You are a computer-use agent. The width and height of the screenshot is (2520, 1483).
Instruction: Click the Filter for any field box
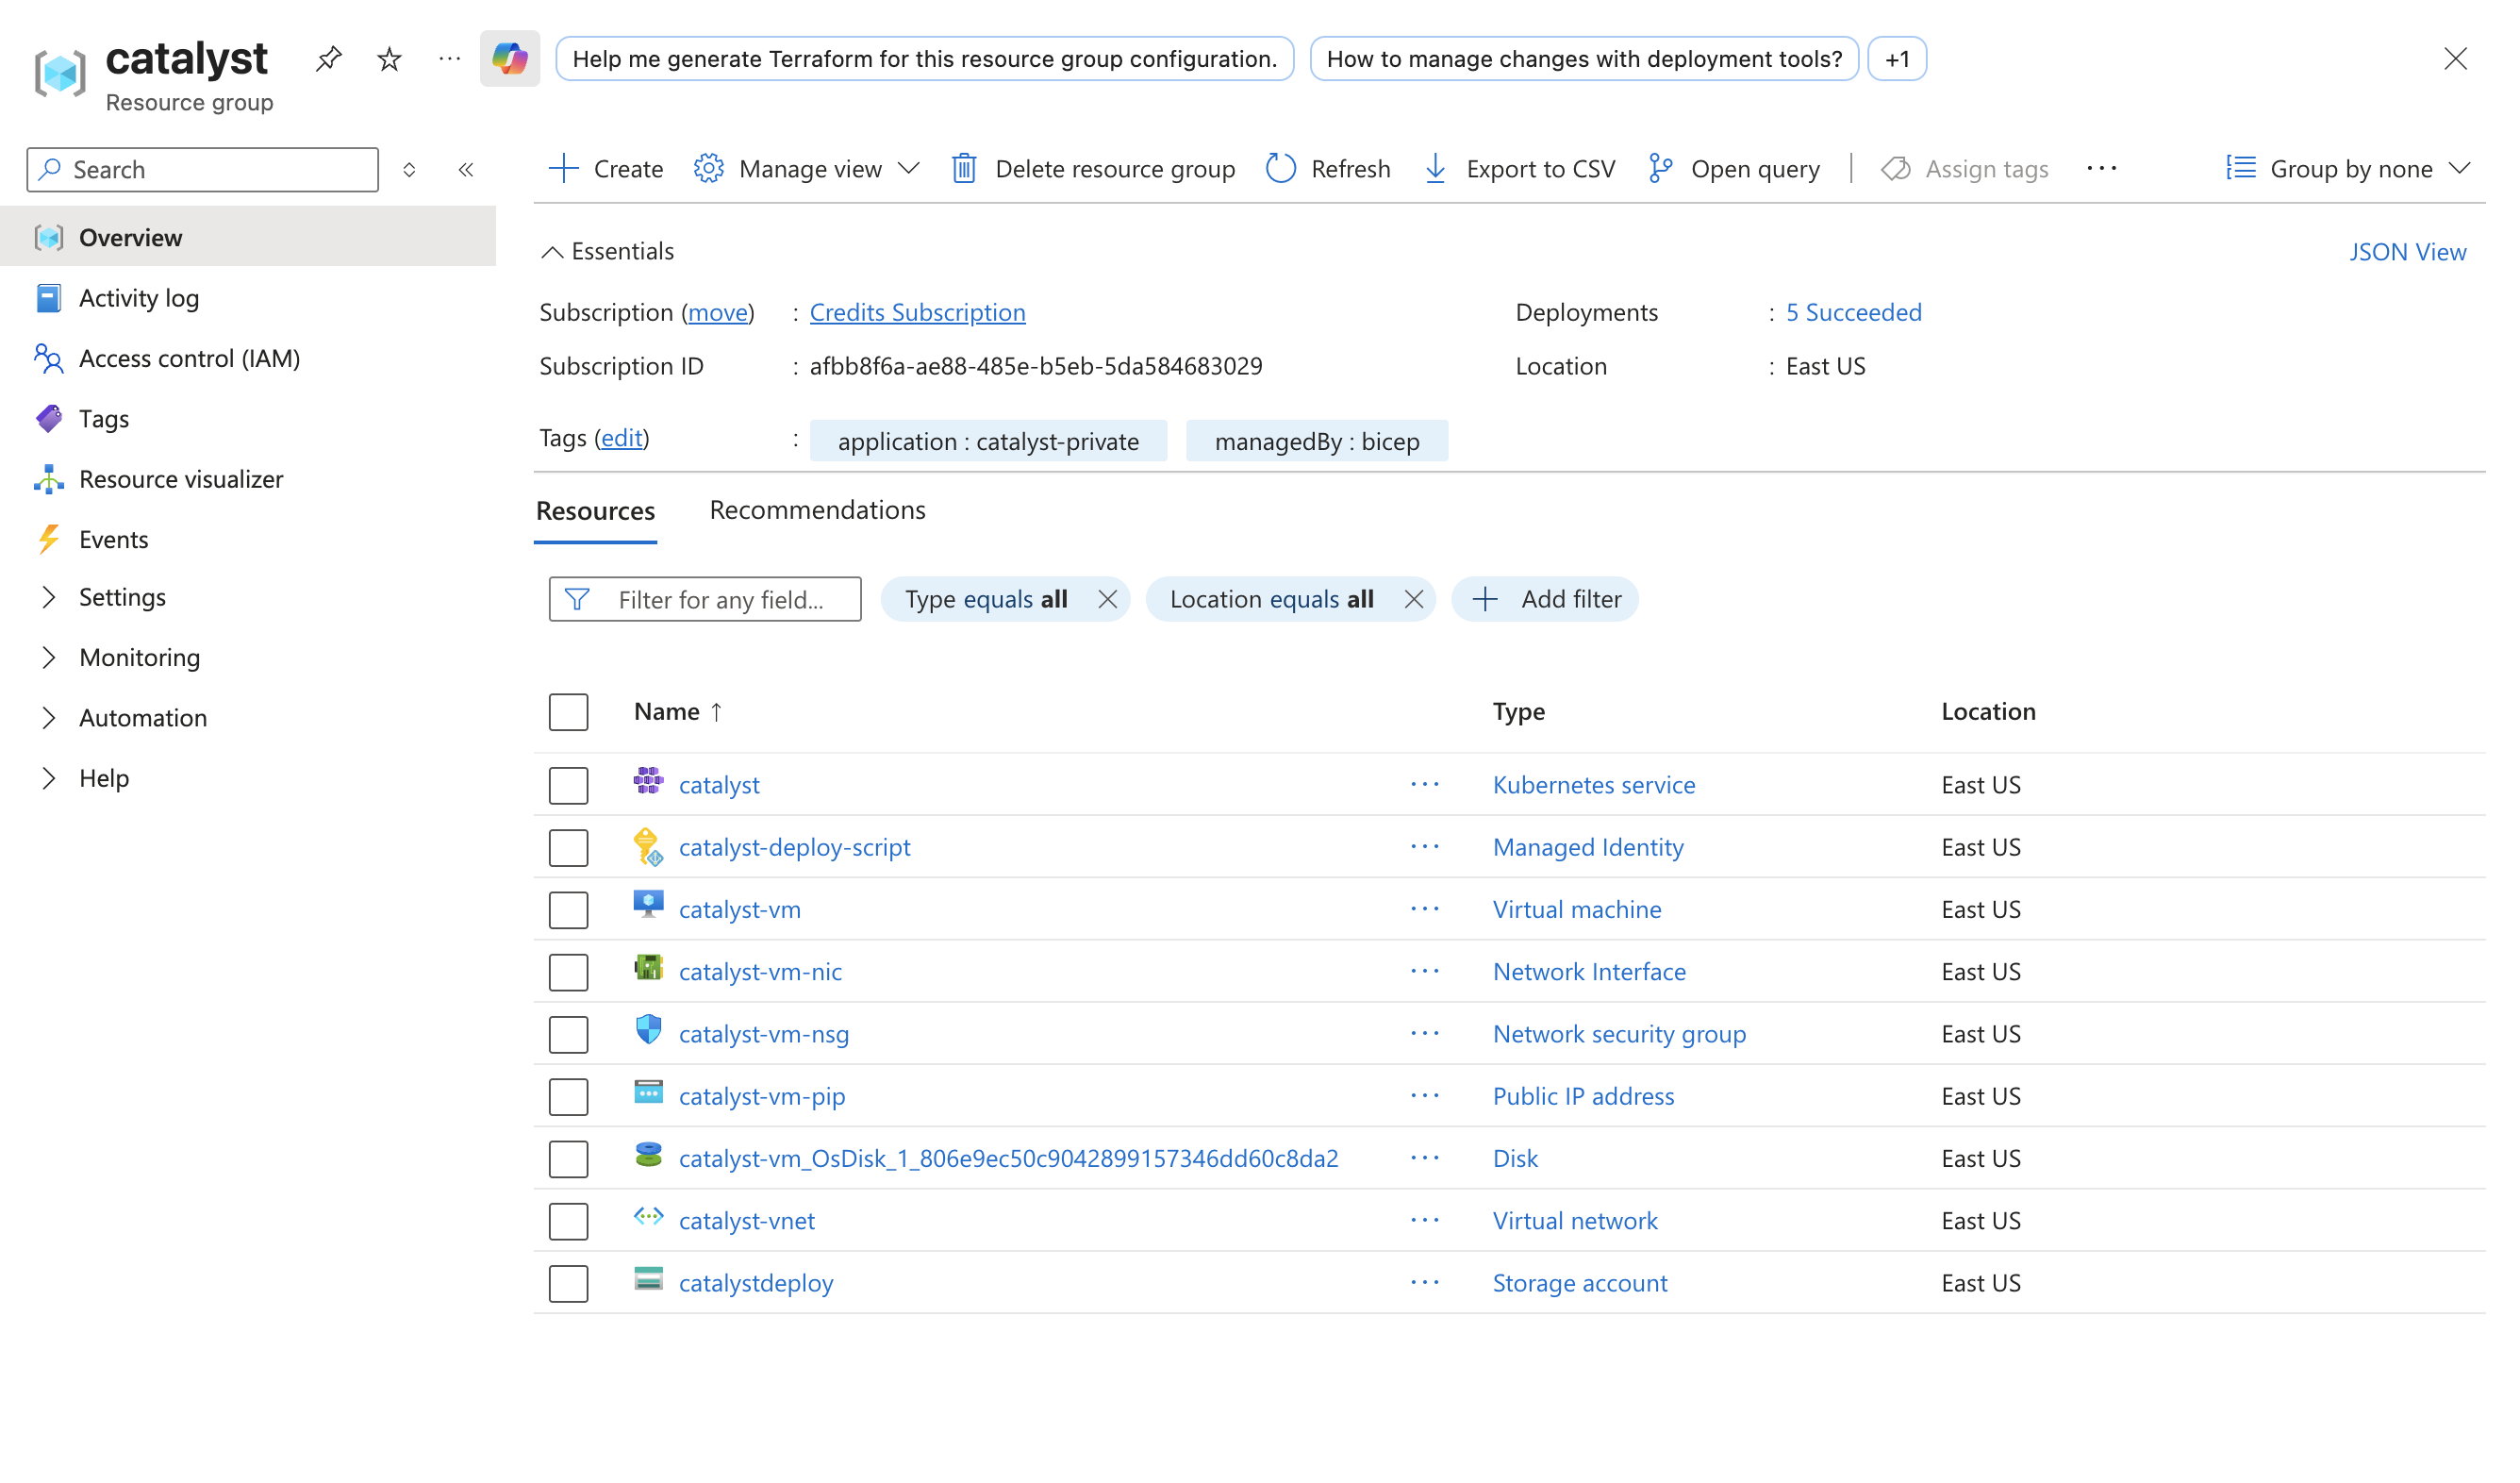click(704, 599)
